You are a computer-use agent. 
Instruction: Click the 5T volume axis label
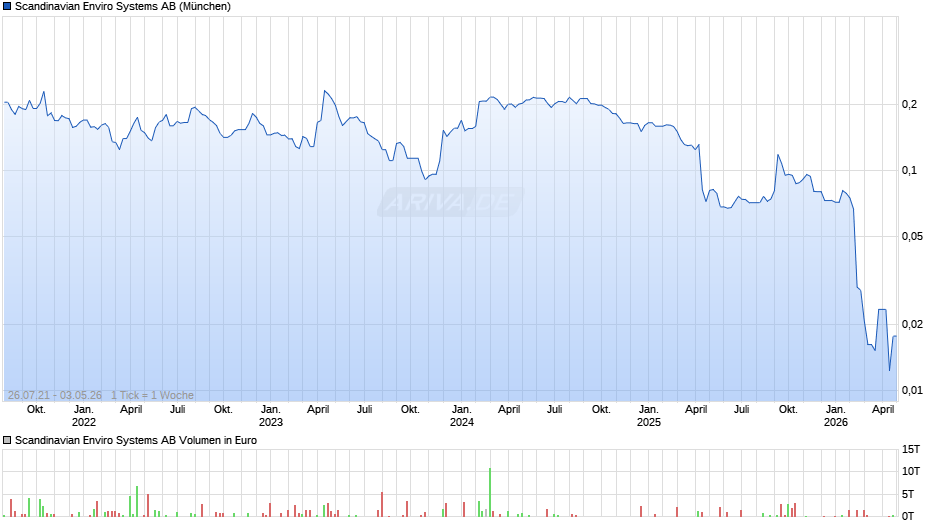click(908, 494)
